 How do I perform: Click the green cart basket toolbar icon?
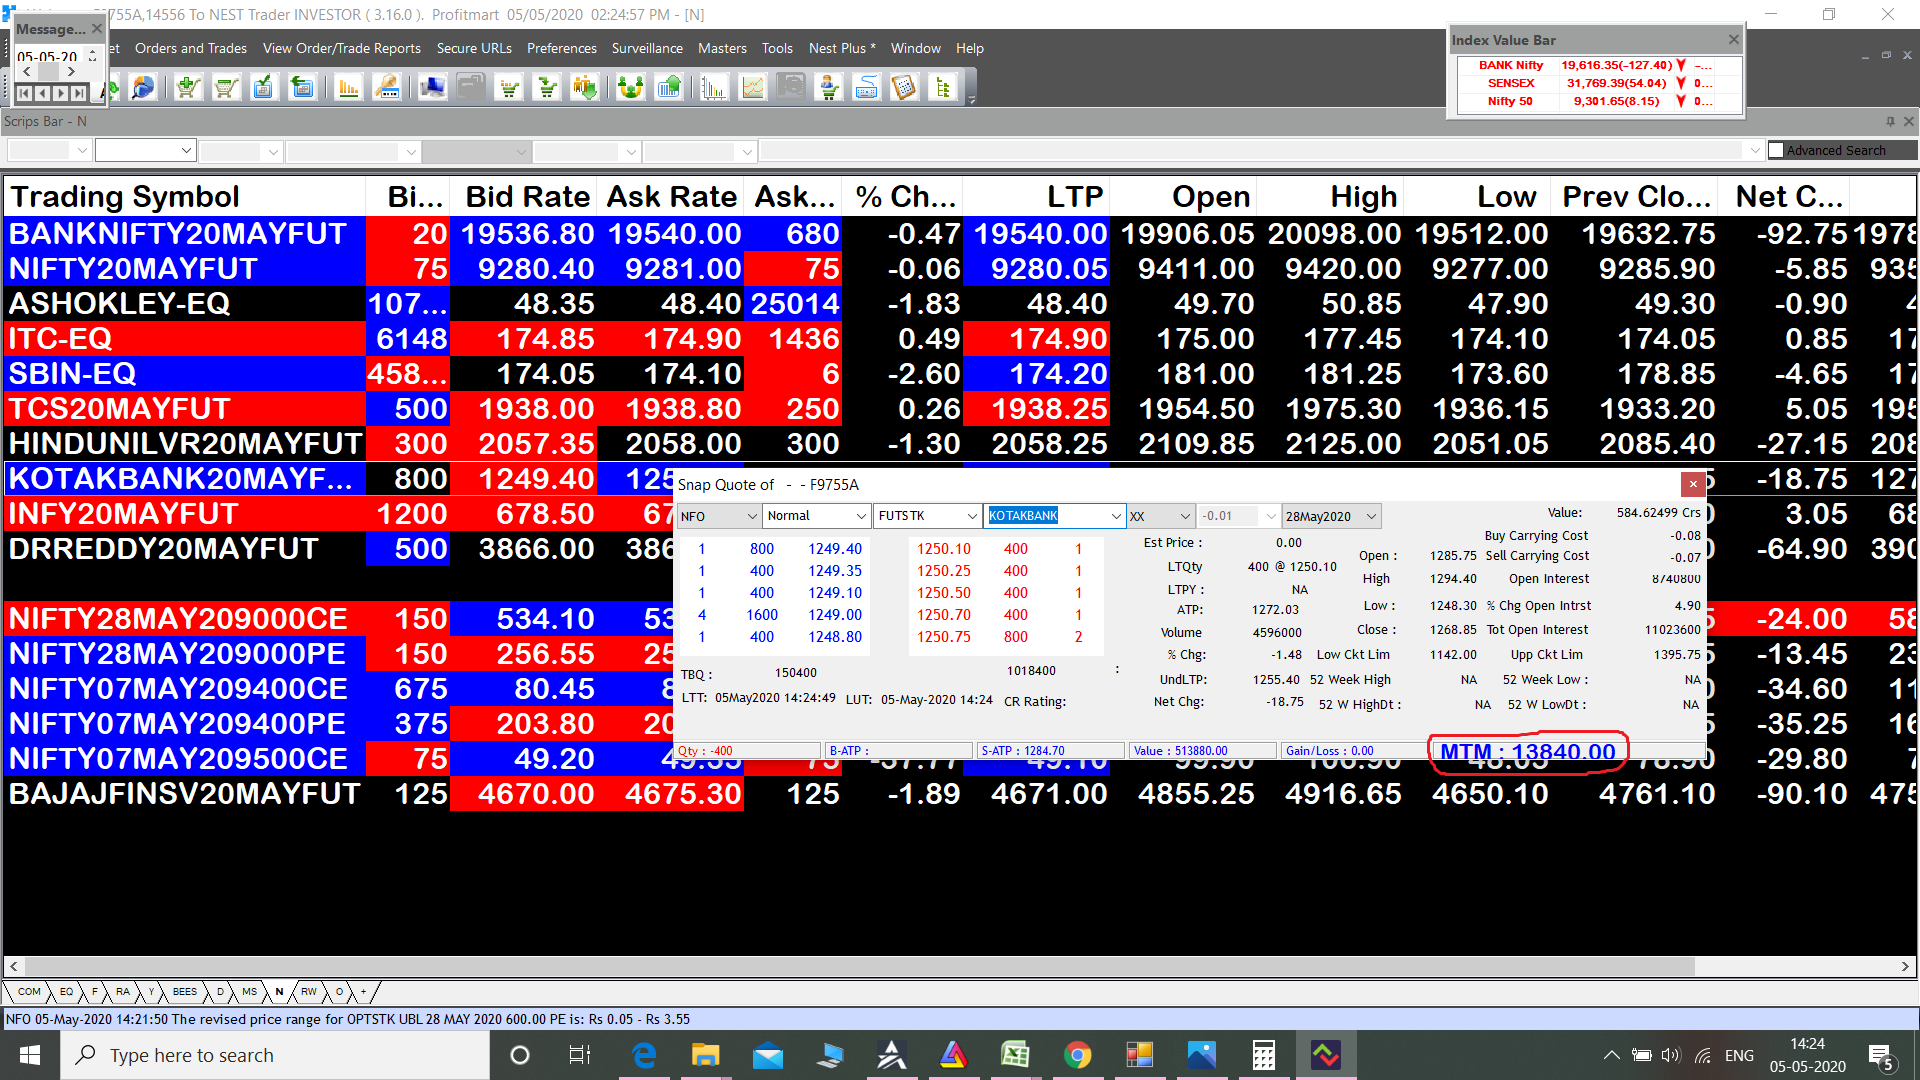tap(510, 88)
